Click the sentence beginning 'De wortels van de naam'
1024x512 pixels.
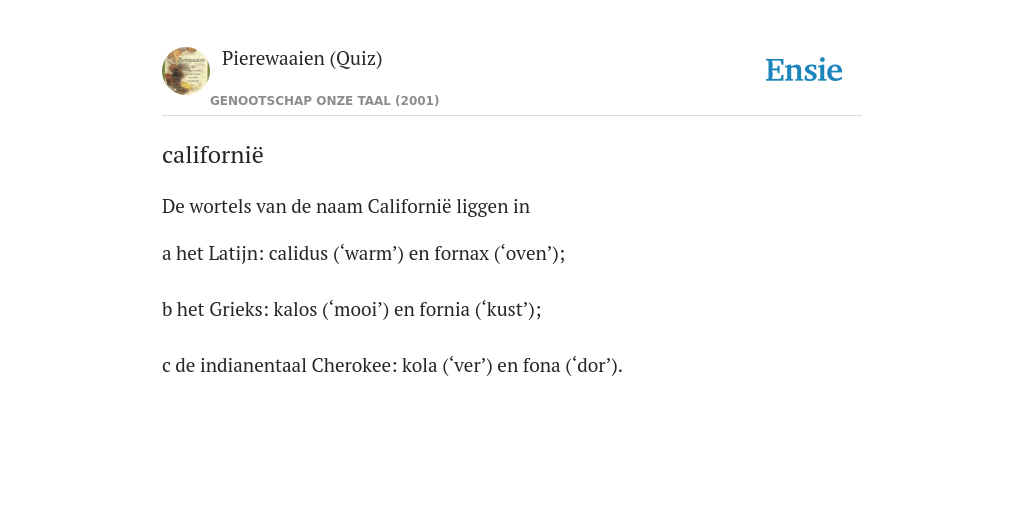point(345,206)
